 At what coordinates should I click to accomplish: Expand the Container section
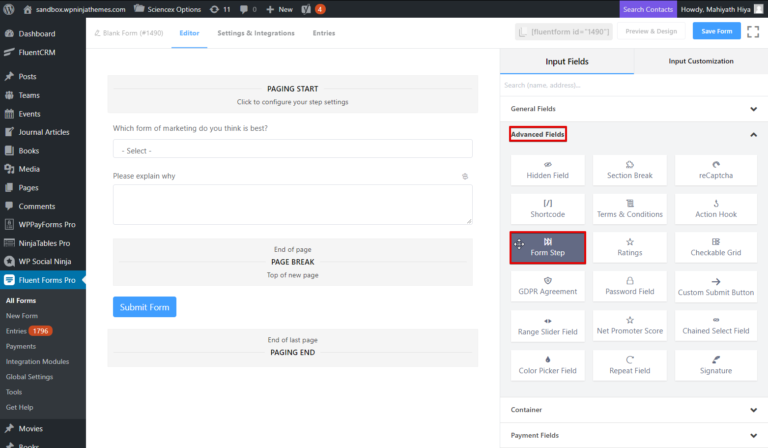pos(633,409)
